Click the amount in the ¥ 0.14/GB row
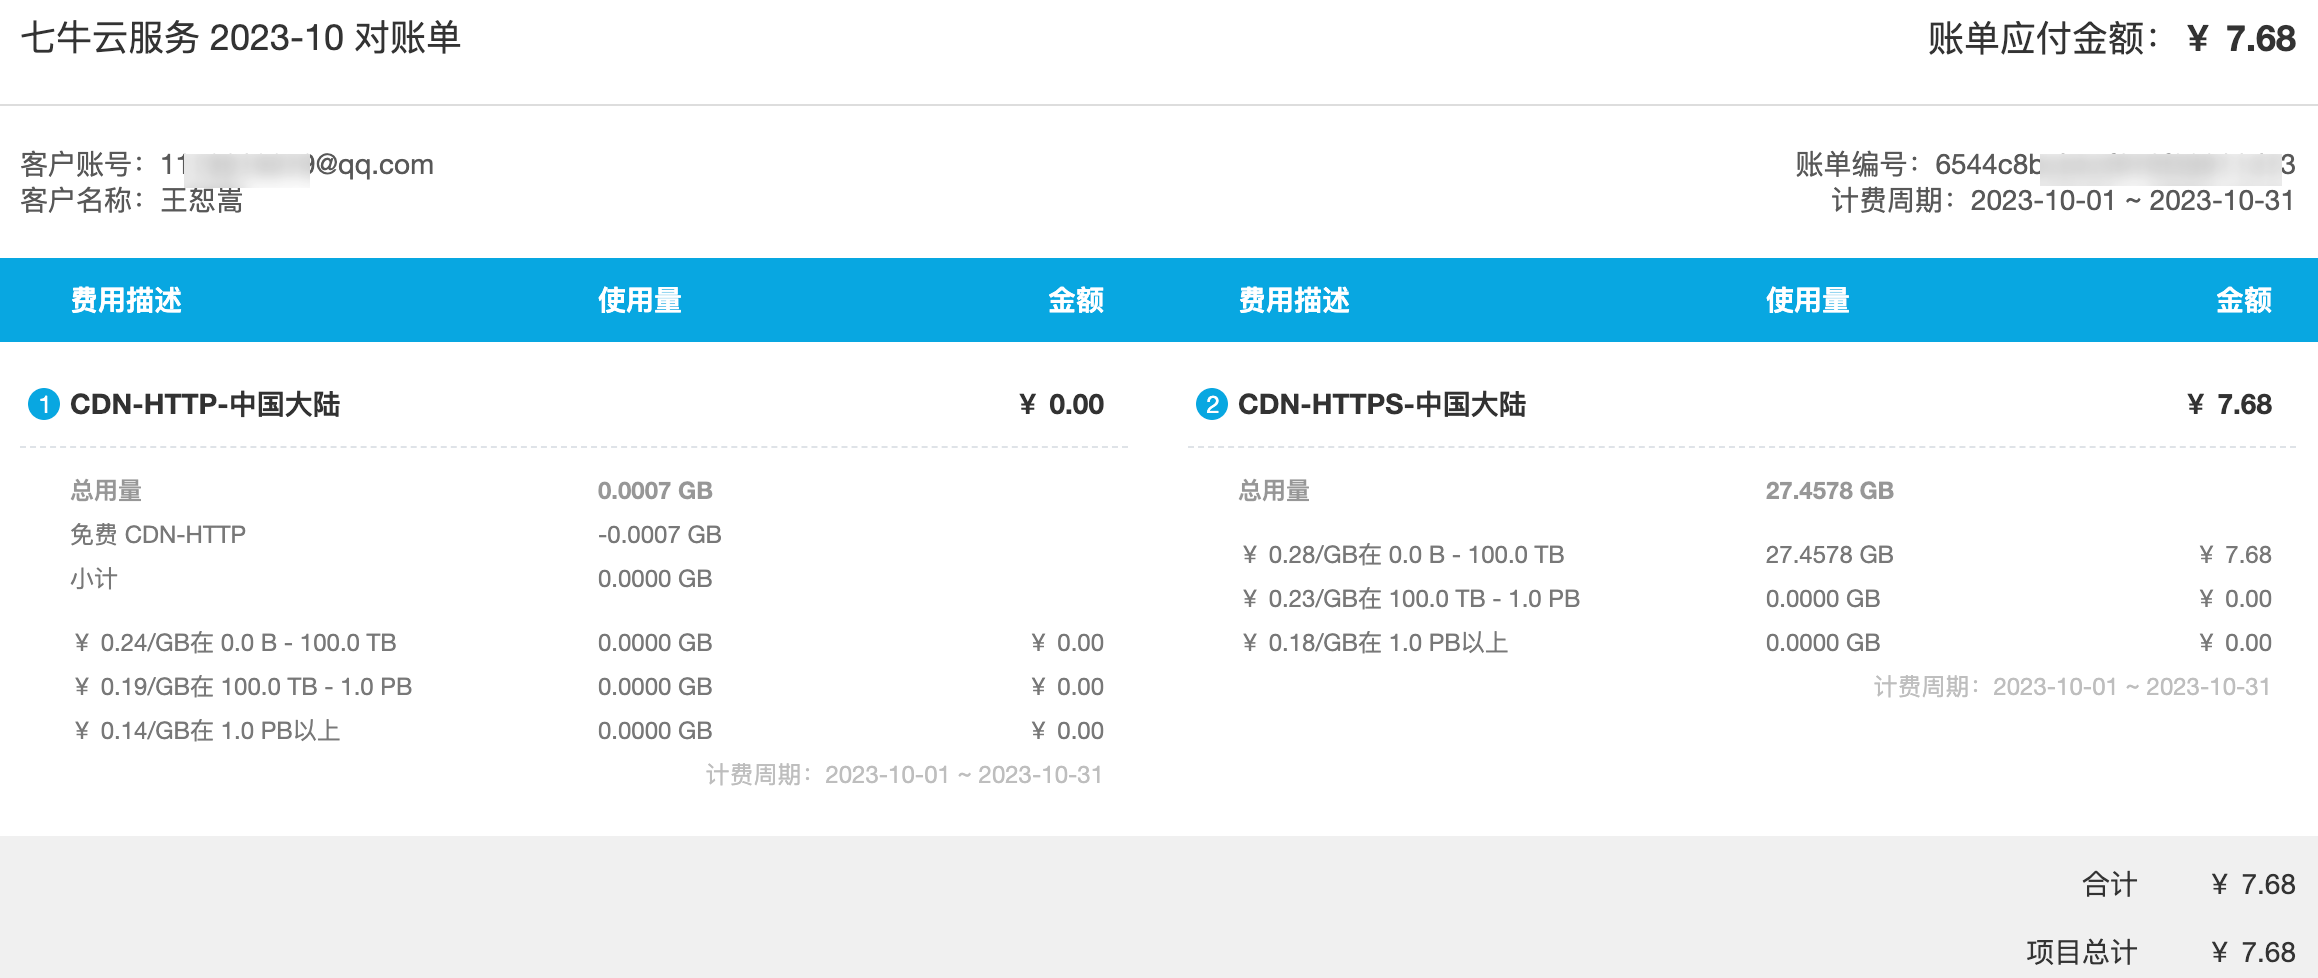Image resolution: width=2318 pixels, height=978 pixels. coord(1067,730)
